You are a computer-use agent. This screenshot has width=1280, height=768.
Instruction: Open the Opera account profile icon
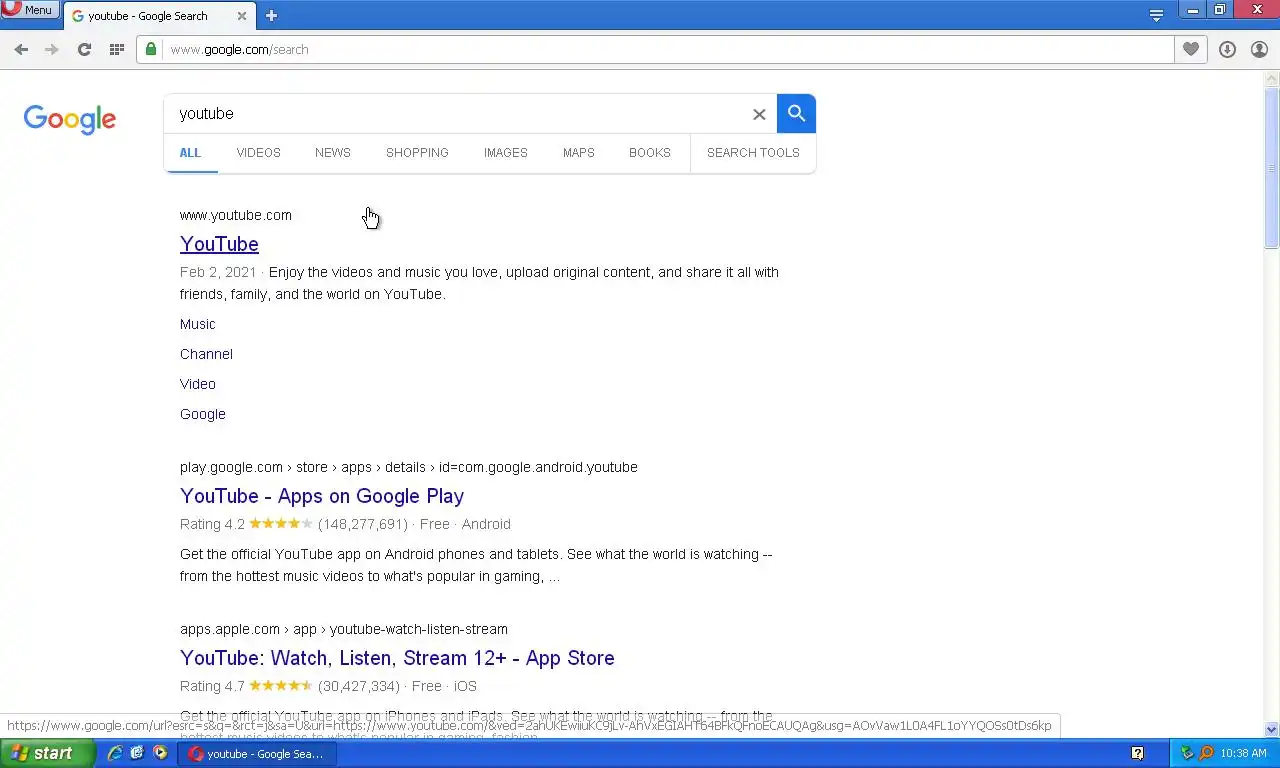click(x=1259, y=49)
